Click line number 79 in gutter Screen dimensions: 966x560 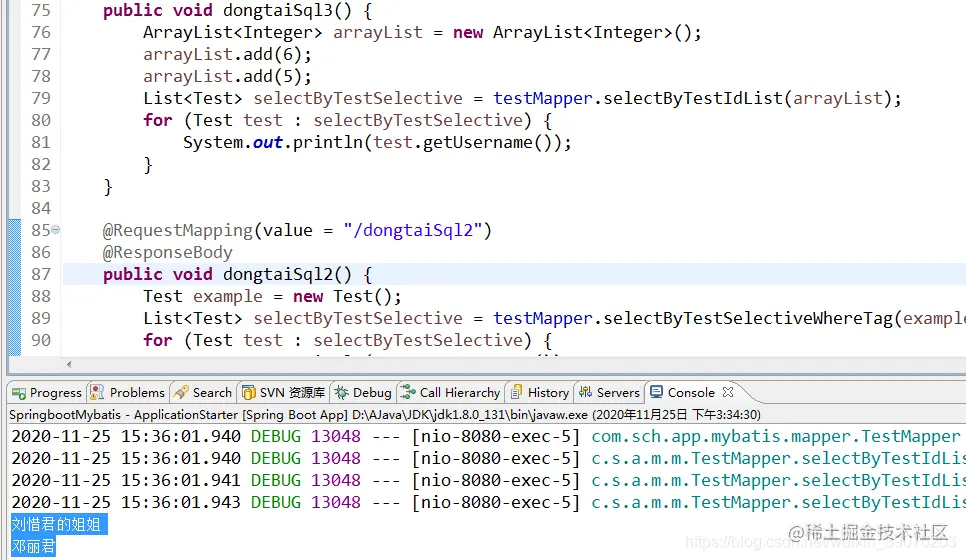[x=41, y=98]
